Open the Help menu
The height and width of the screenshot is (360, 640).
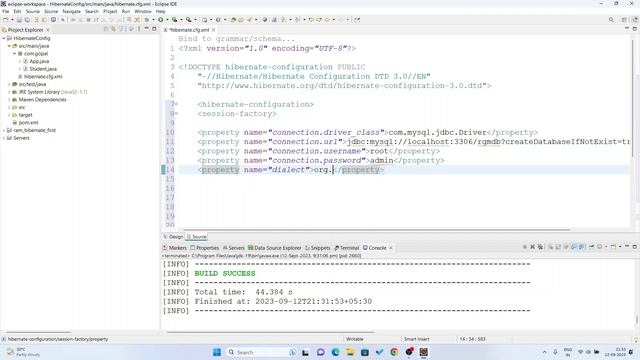click(160, 11)
